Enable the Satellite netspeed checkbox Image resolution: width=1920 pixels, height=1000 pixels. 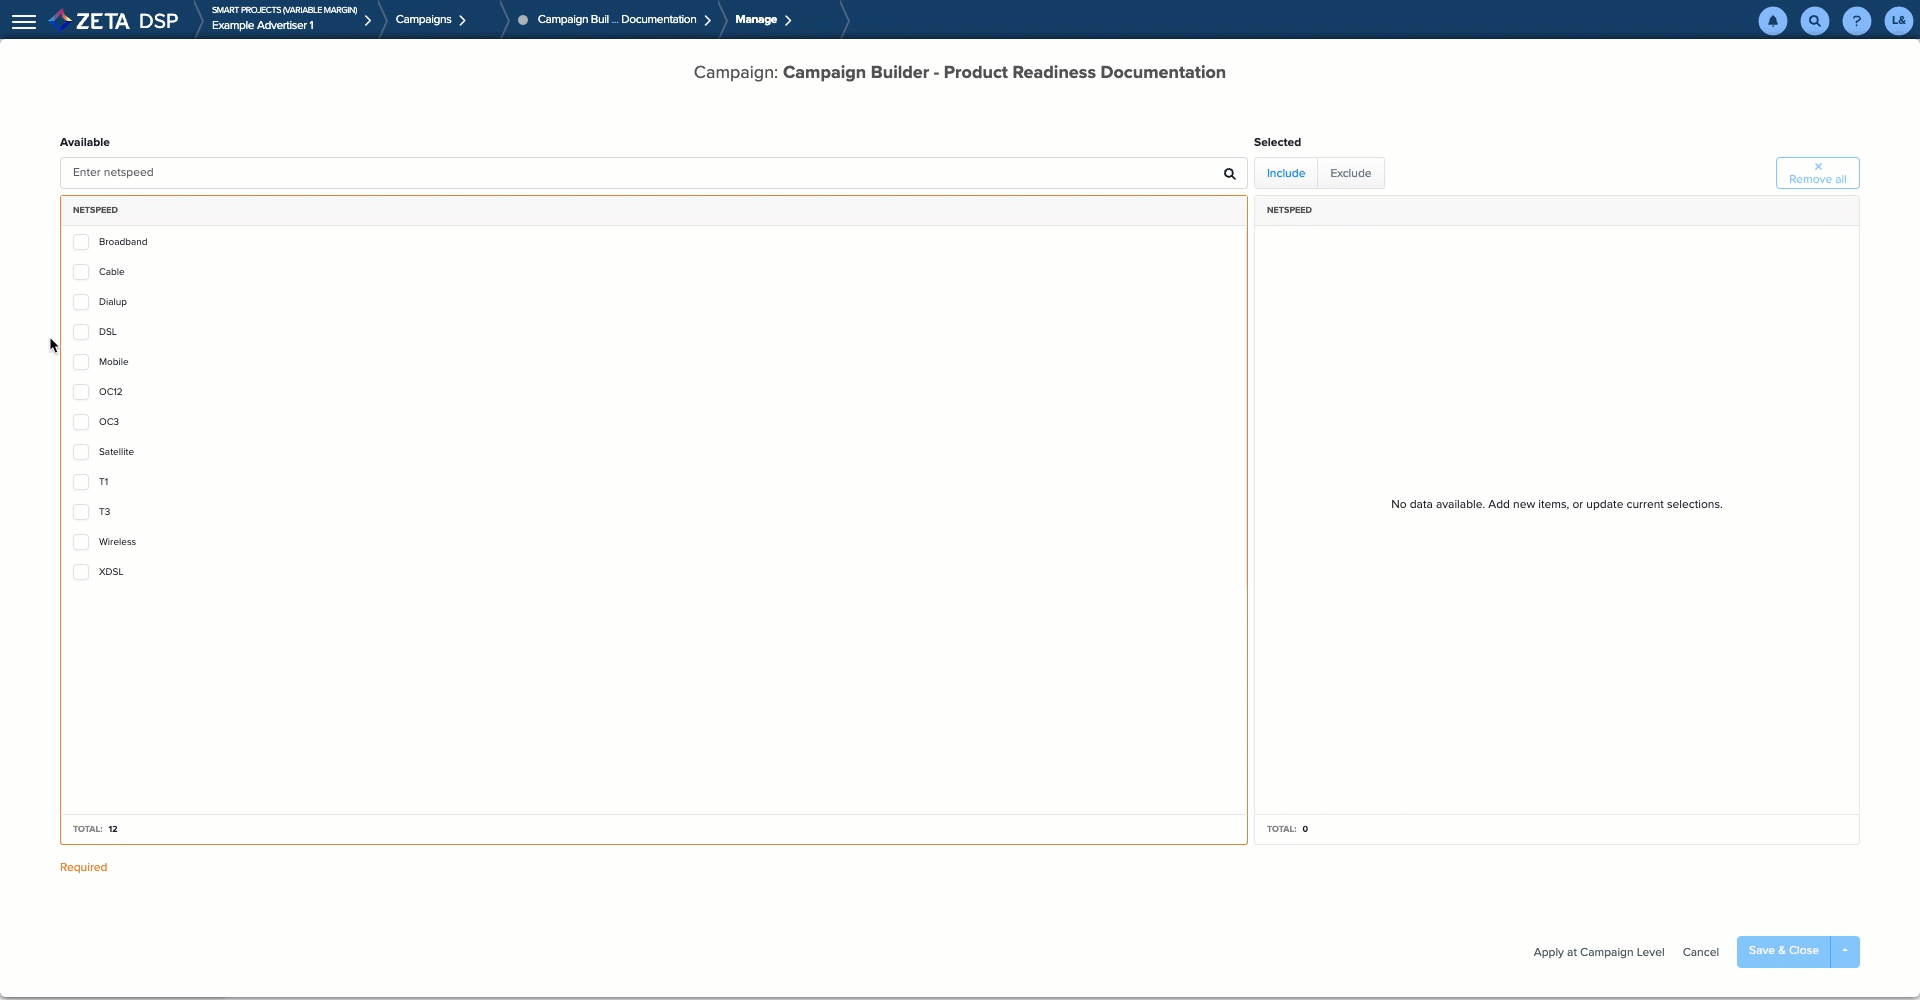(81, 452)
